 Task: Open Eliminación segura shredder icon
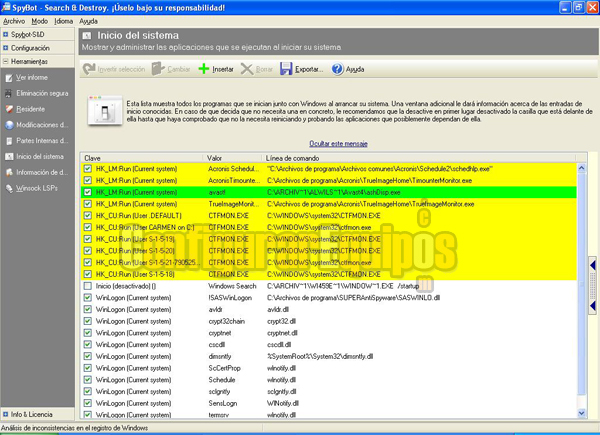[x=9, y=93]
